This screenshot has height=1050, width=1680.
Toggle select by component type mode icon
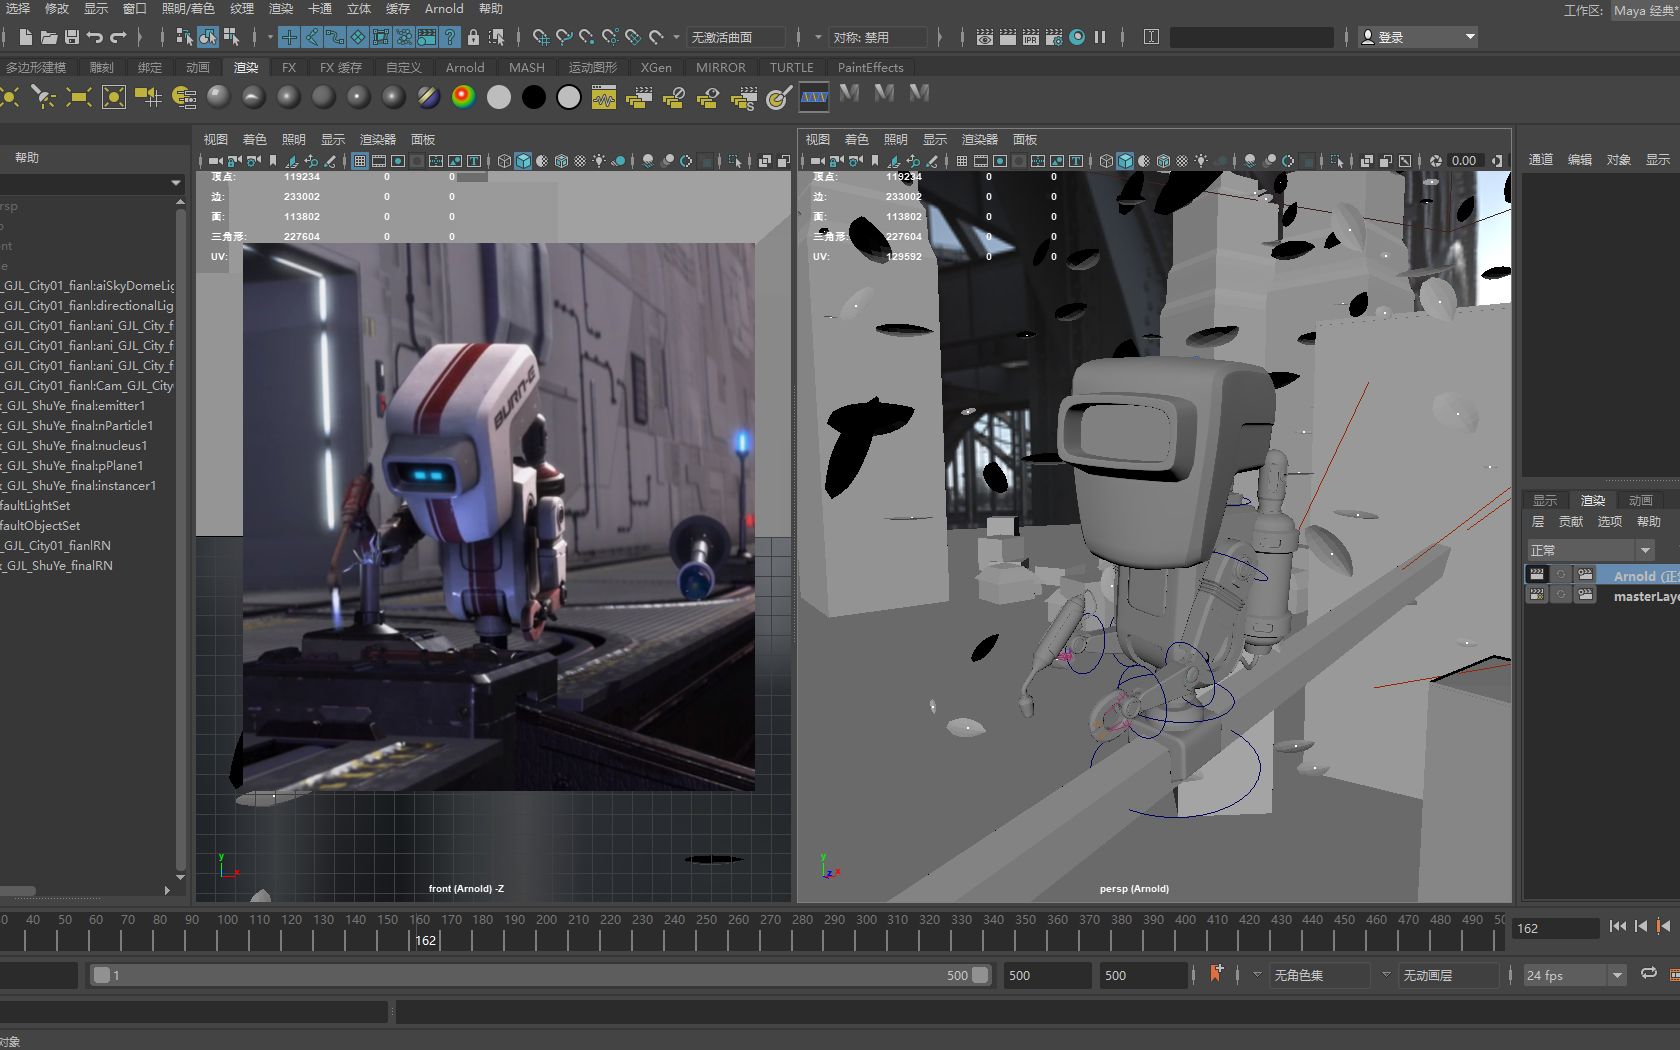pyautogui.click(x=231, y=37)
